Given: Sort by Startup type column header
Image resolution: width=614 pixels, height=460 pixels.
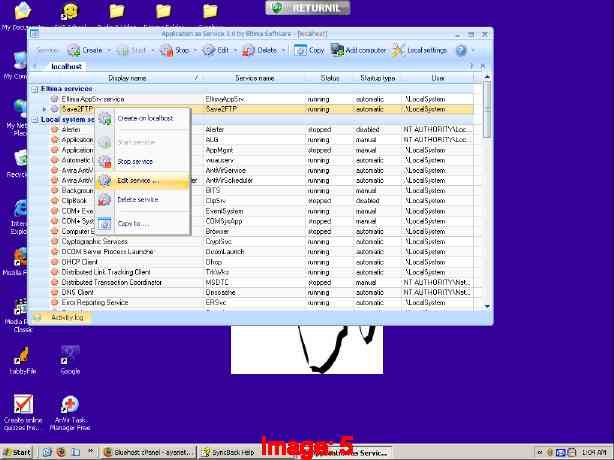Looking at the screenshot, I should [377, 78].
